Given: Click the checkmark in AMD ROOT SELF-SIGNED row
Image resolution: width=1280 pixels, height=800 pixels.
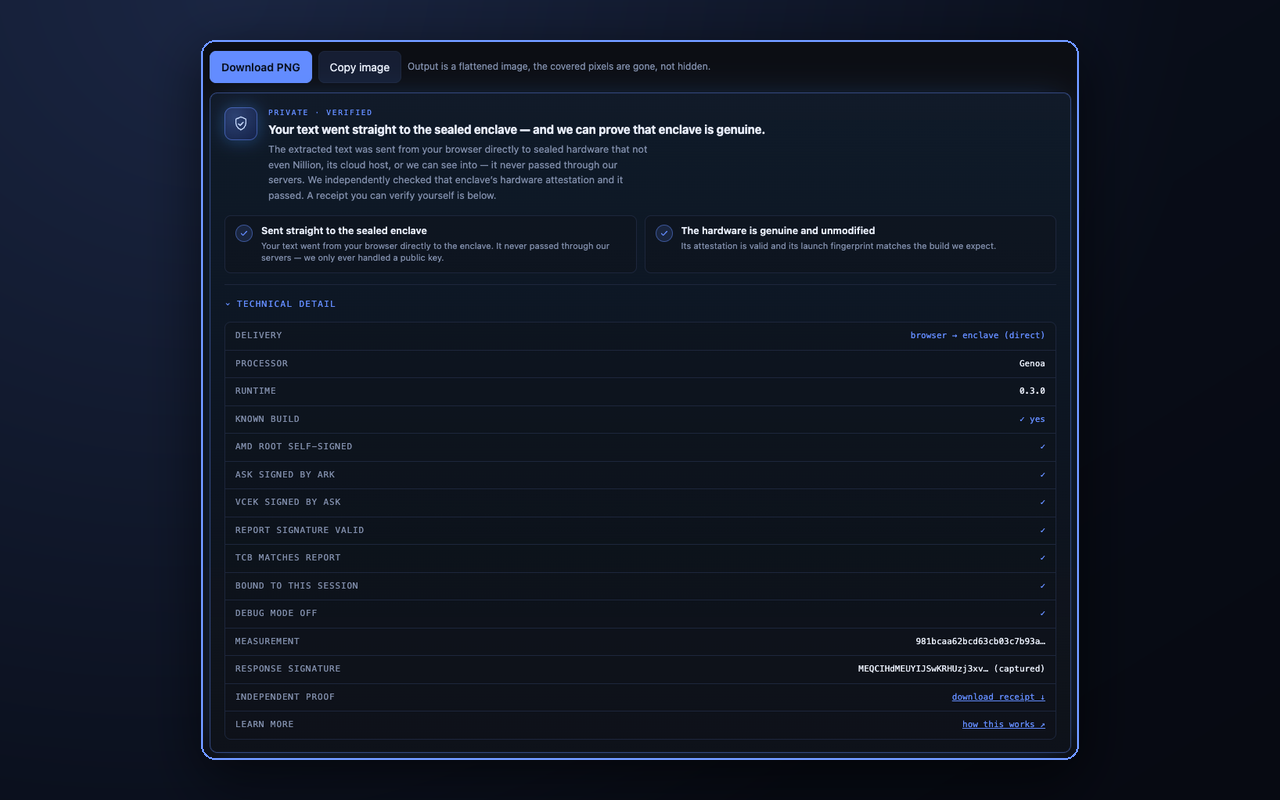Looking at the screenshot, I should click(x=1042, y=447).
